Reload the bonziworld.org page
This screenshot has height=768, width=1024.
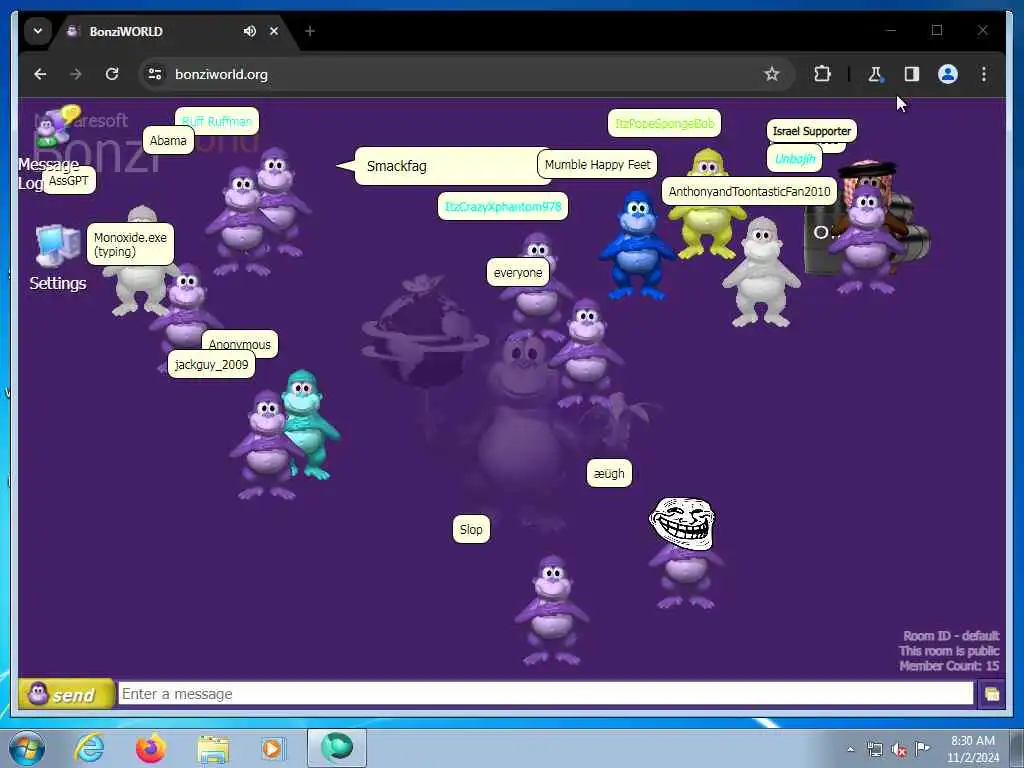[112, 74]
